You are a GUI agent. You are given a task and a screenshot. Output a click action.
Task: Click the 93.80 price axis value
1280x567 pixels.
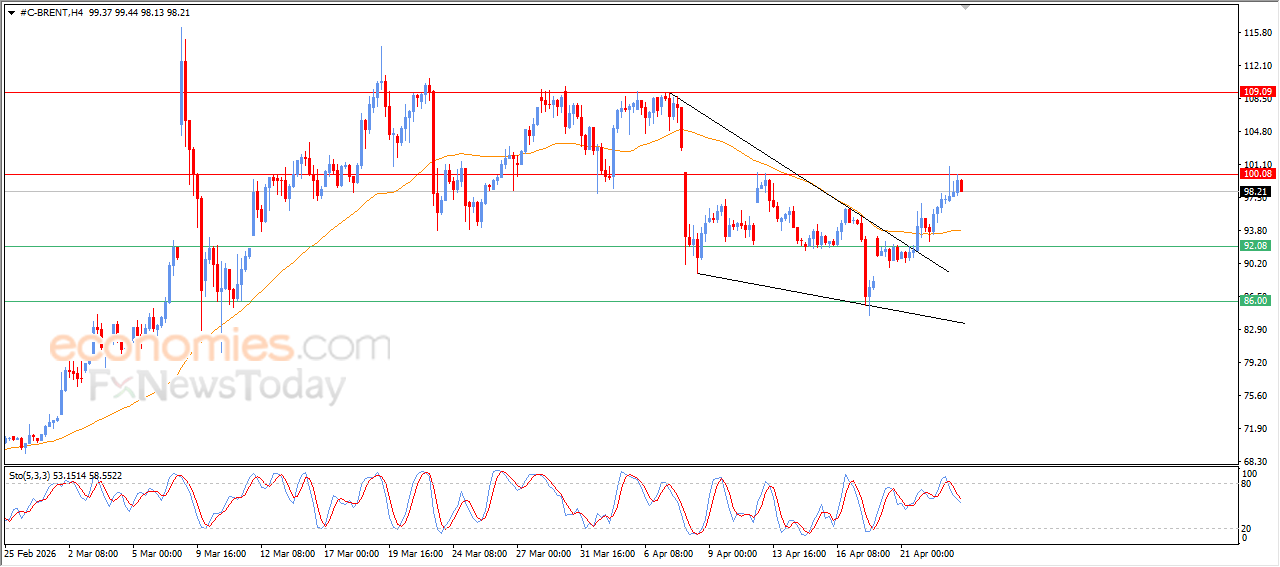(1256, 231)
